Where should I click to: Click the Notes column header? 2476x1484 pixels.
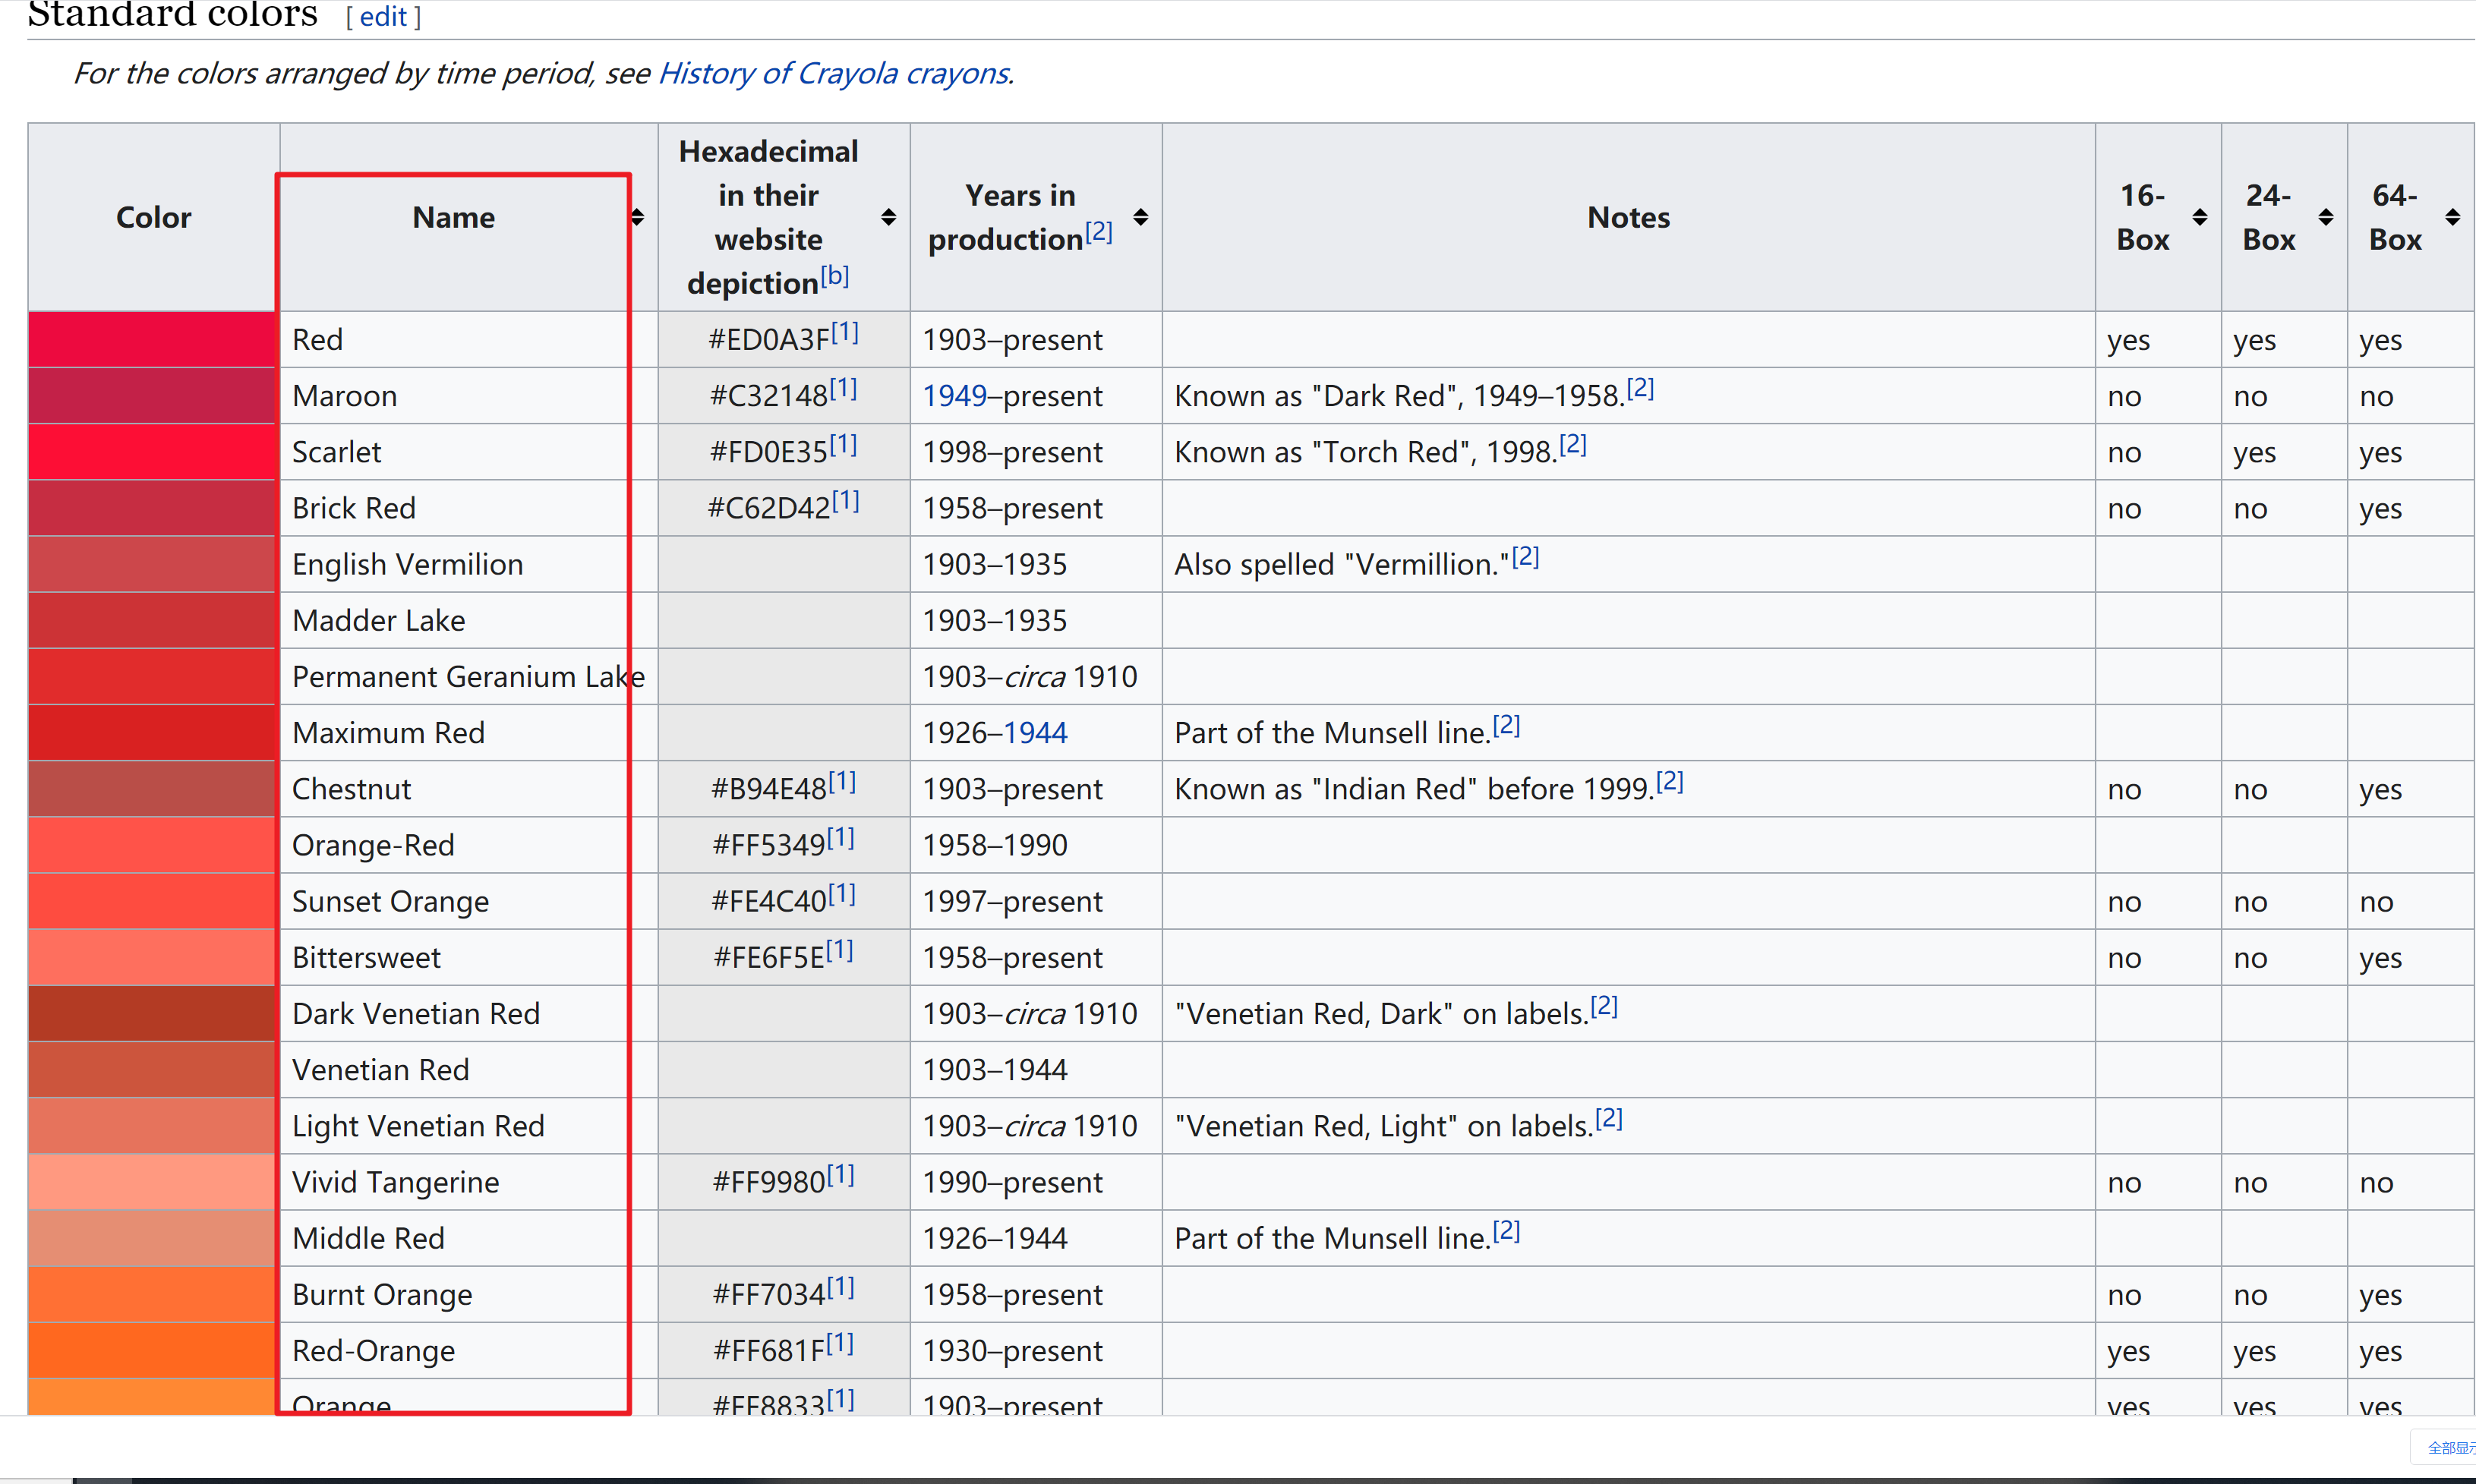[1628, 217]
